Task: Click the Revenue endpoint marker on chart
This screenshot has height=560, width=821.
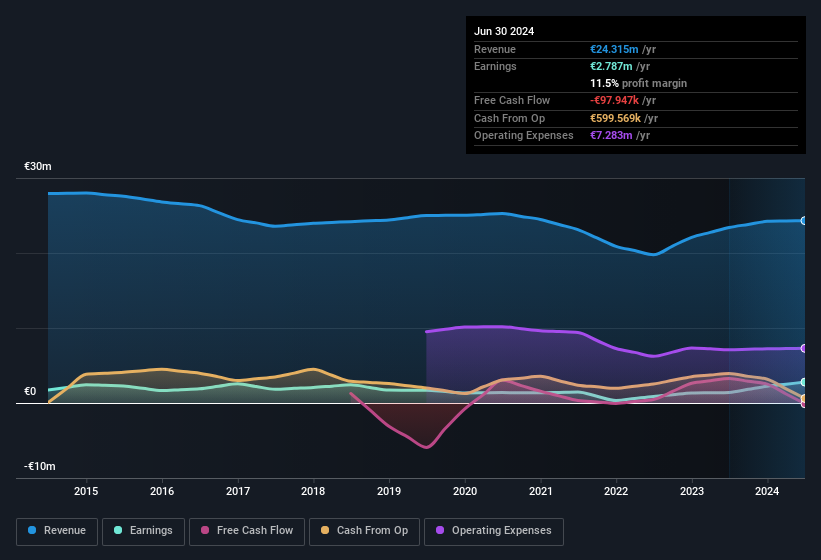Action: [x=804, y=221]
